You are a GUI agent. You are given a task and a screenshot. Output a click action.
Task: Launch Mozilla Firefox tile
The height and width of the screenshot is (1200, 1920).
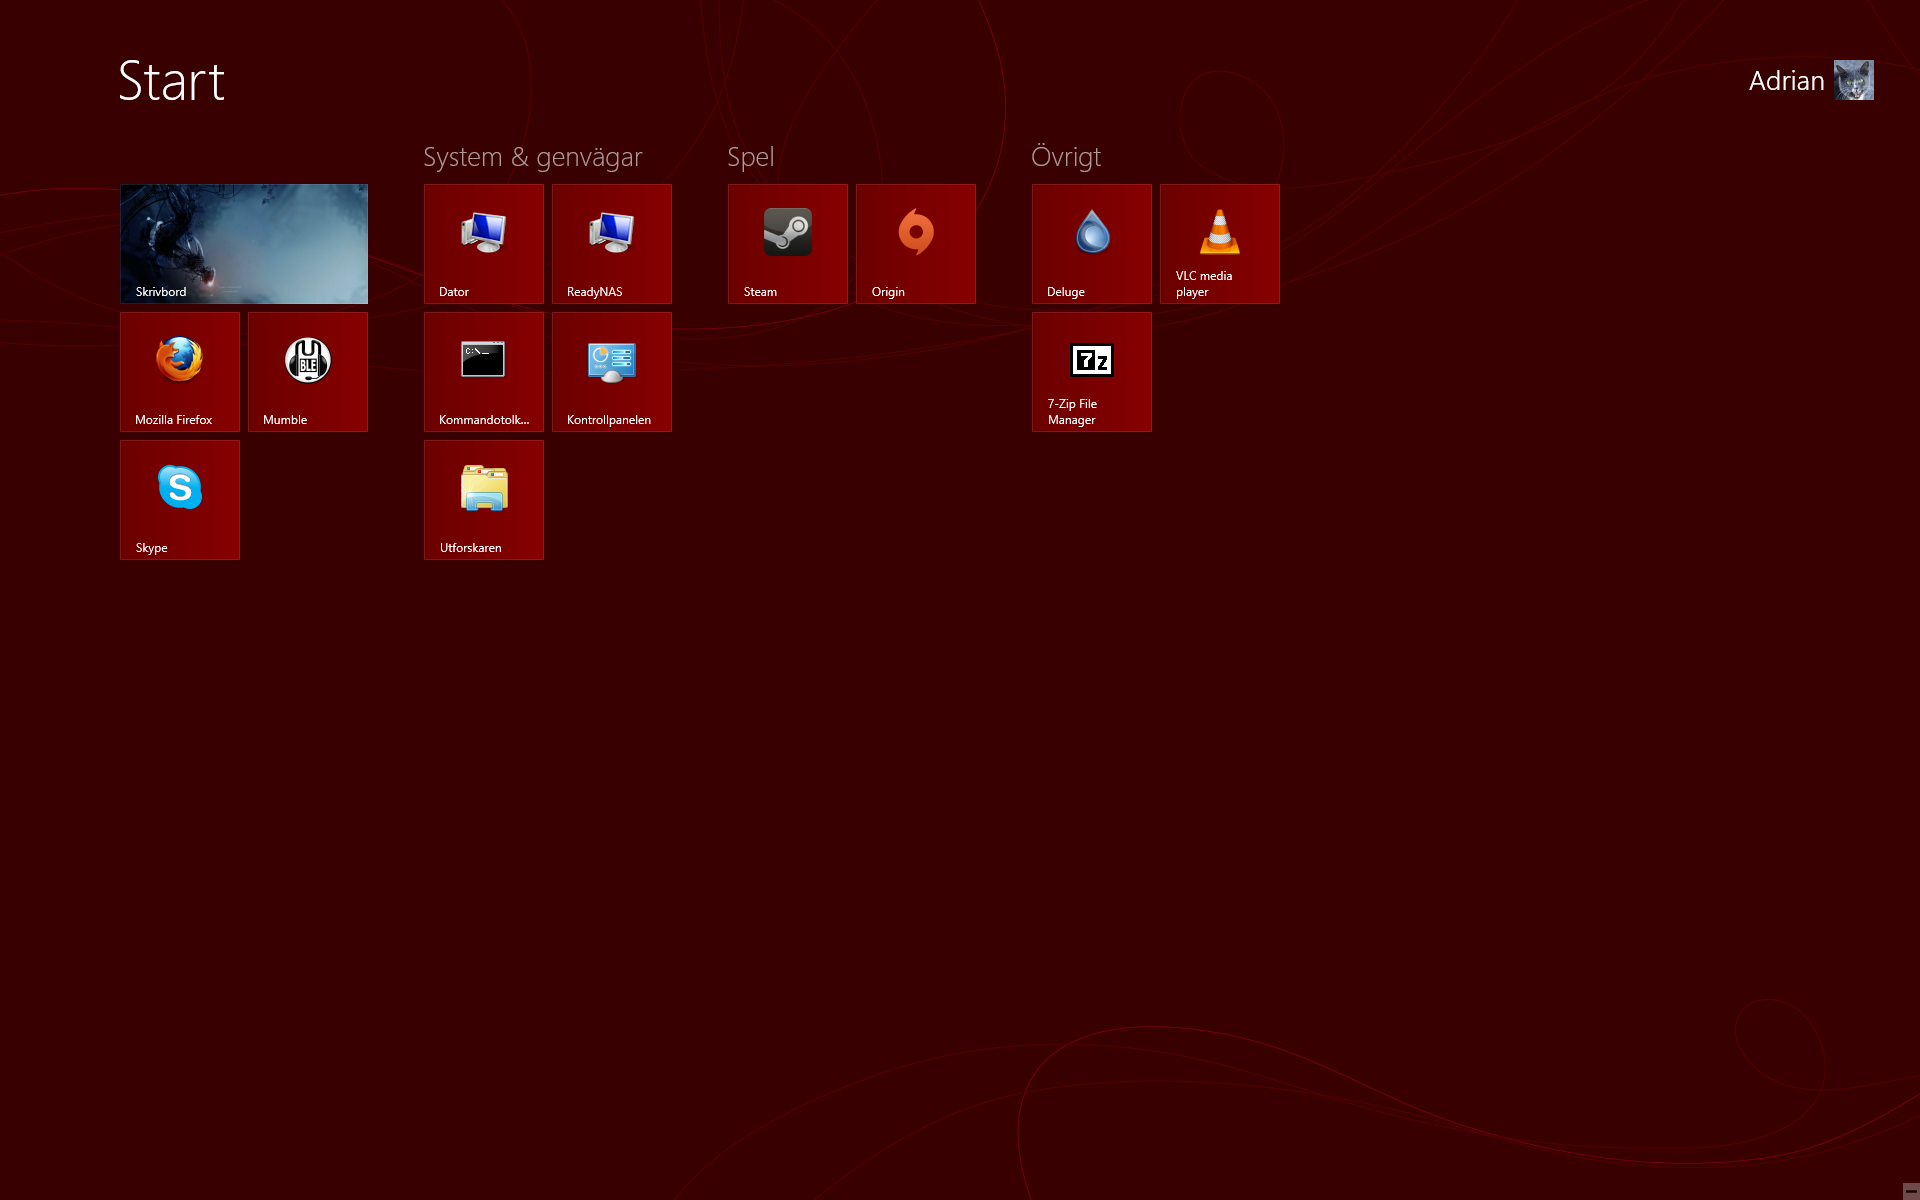(x=180, y=371)
